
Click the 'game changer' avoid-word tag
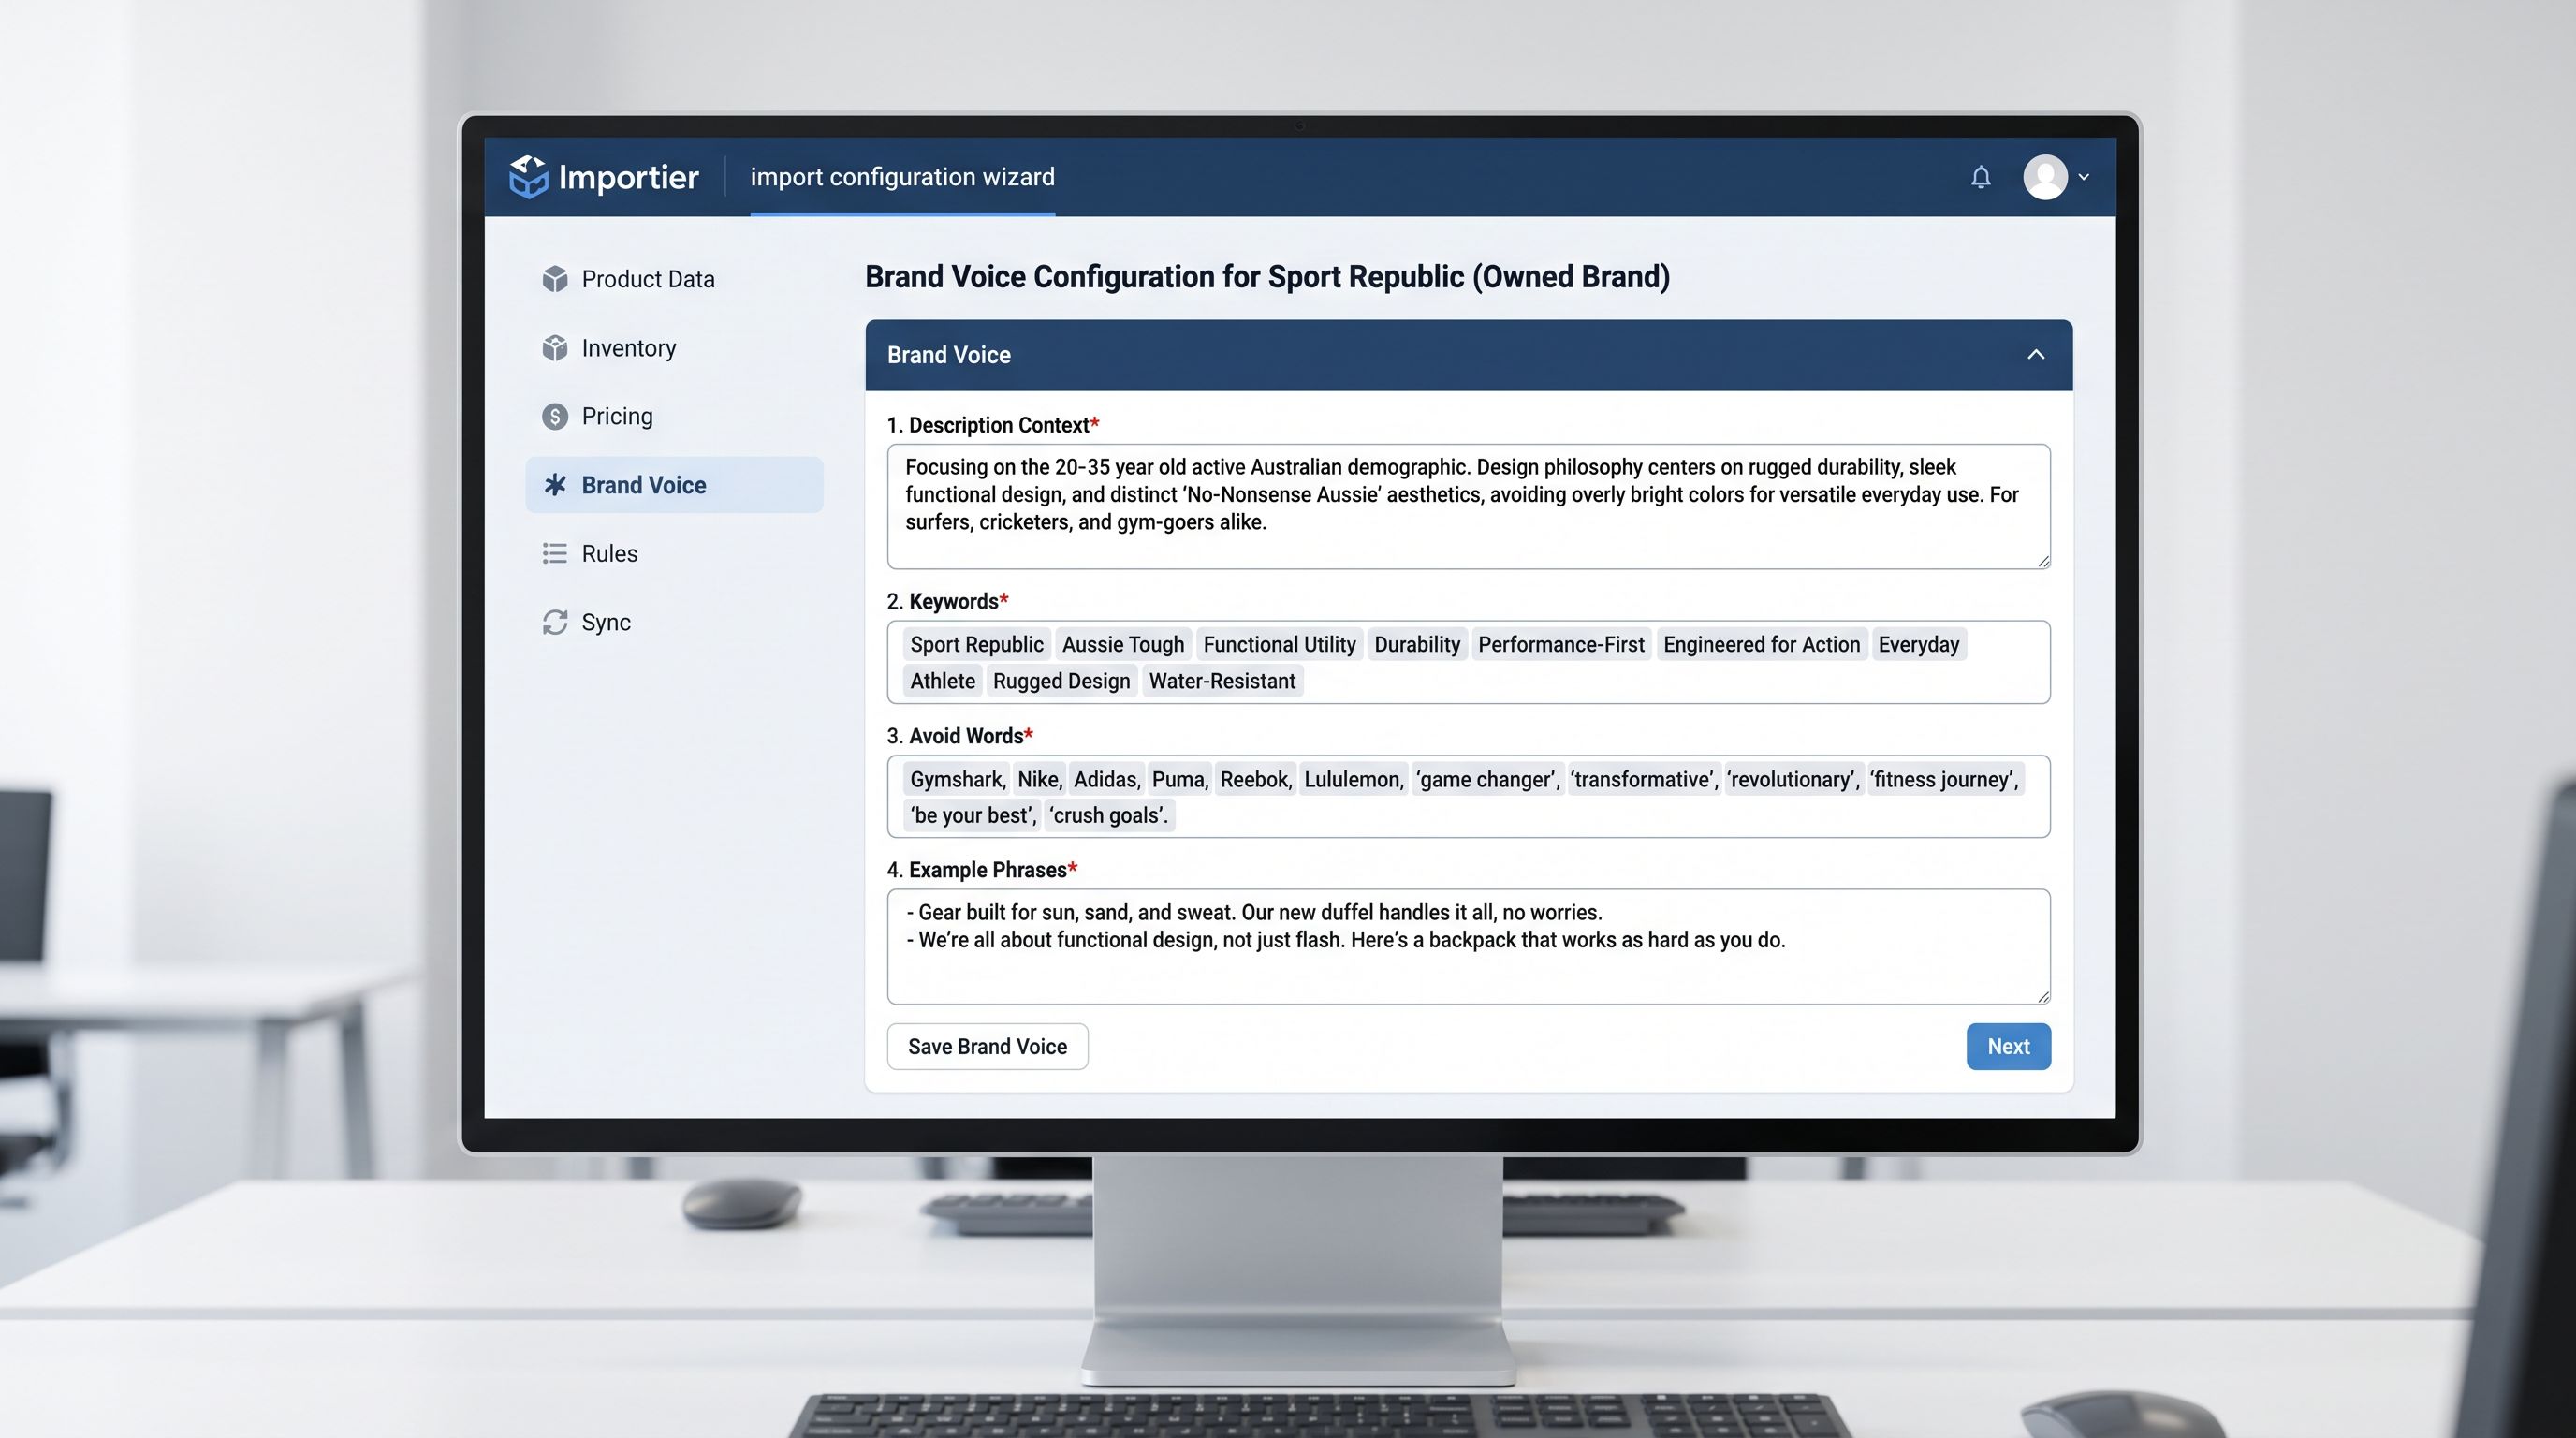point(1488,779)
